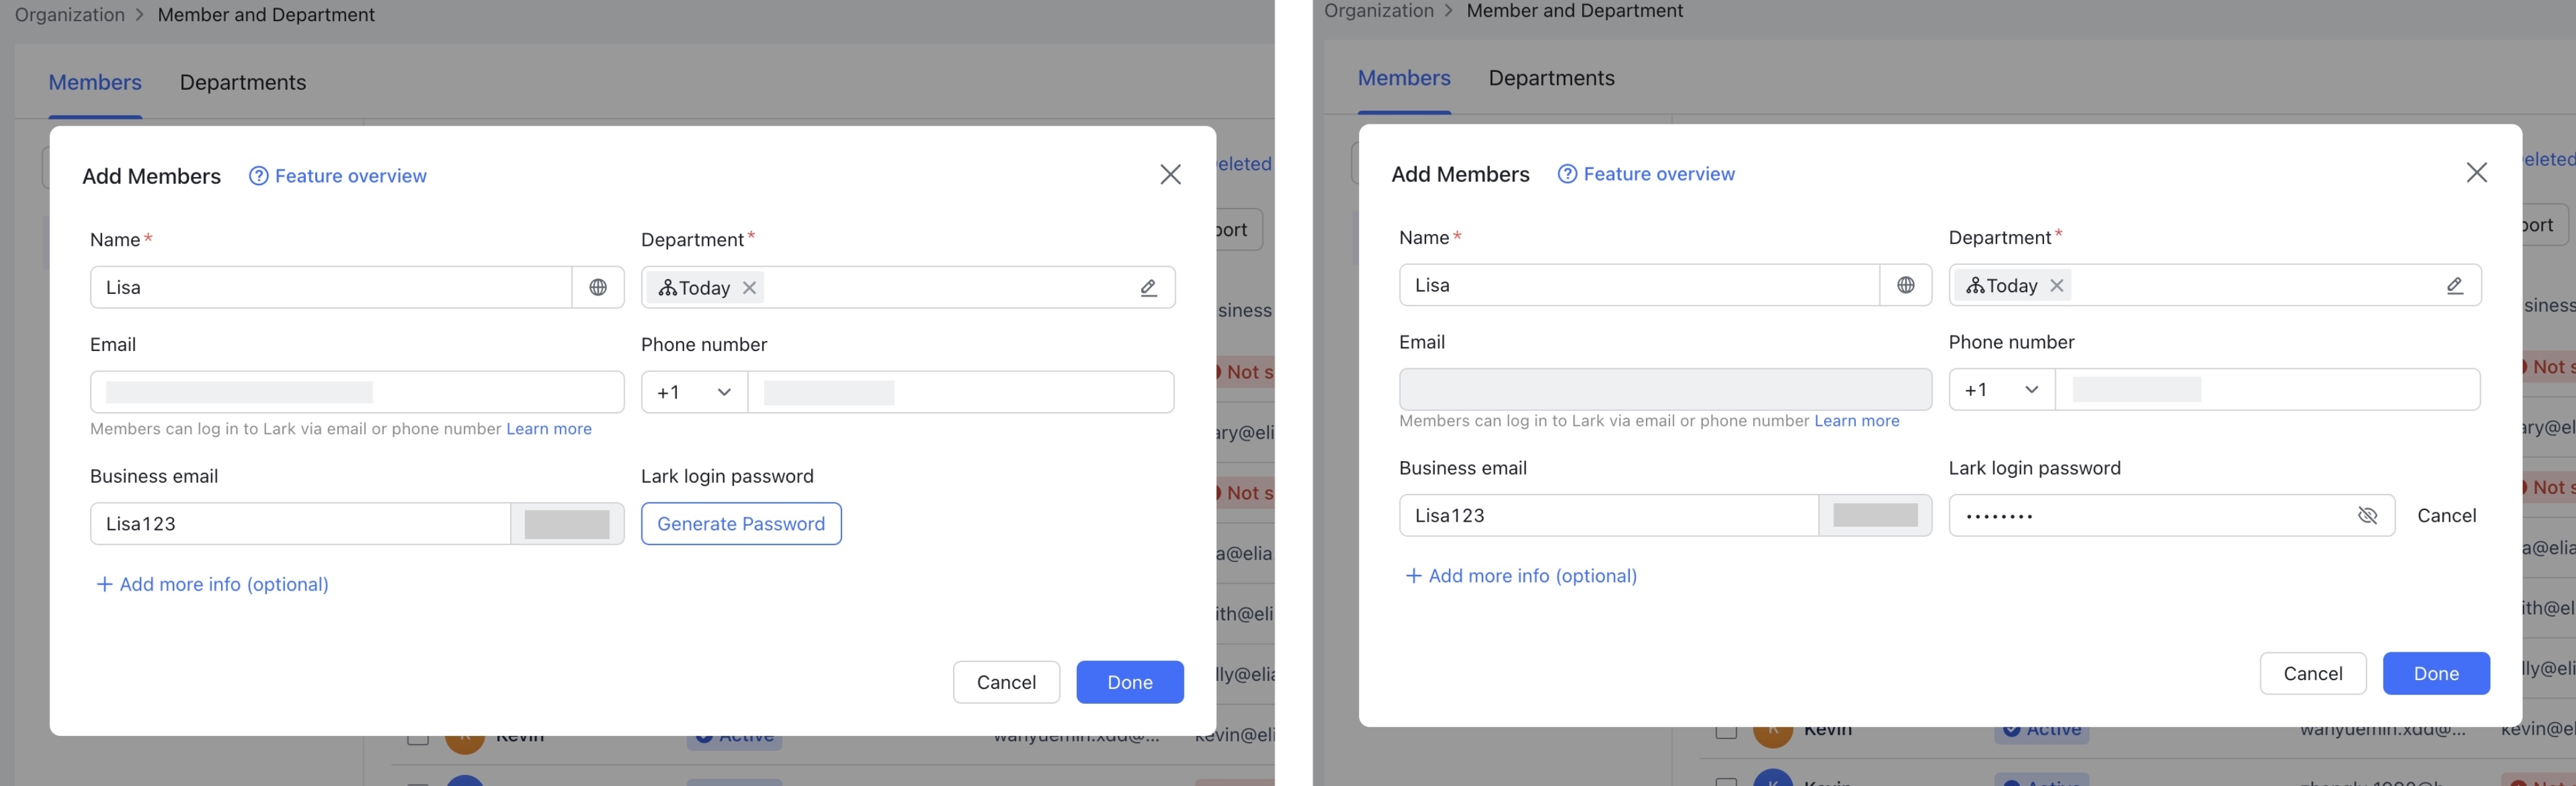Image resolution: width=2576 pixels, height=786 pixels.
Task: Click the globe icon in the right dialog's Name field
Action: click(1906, 285)
